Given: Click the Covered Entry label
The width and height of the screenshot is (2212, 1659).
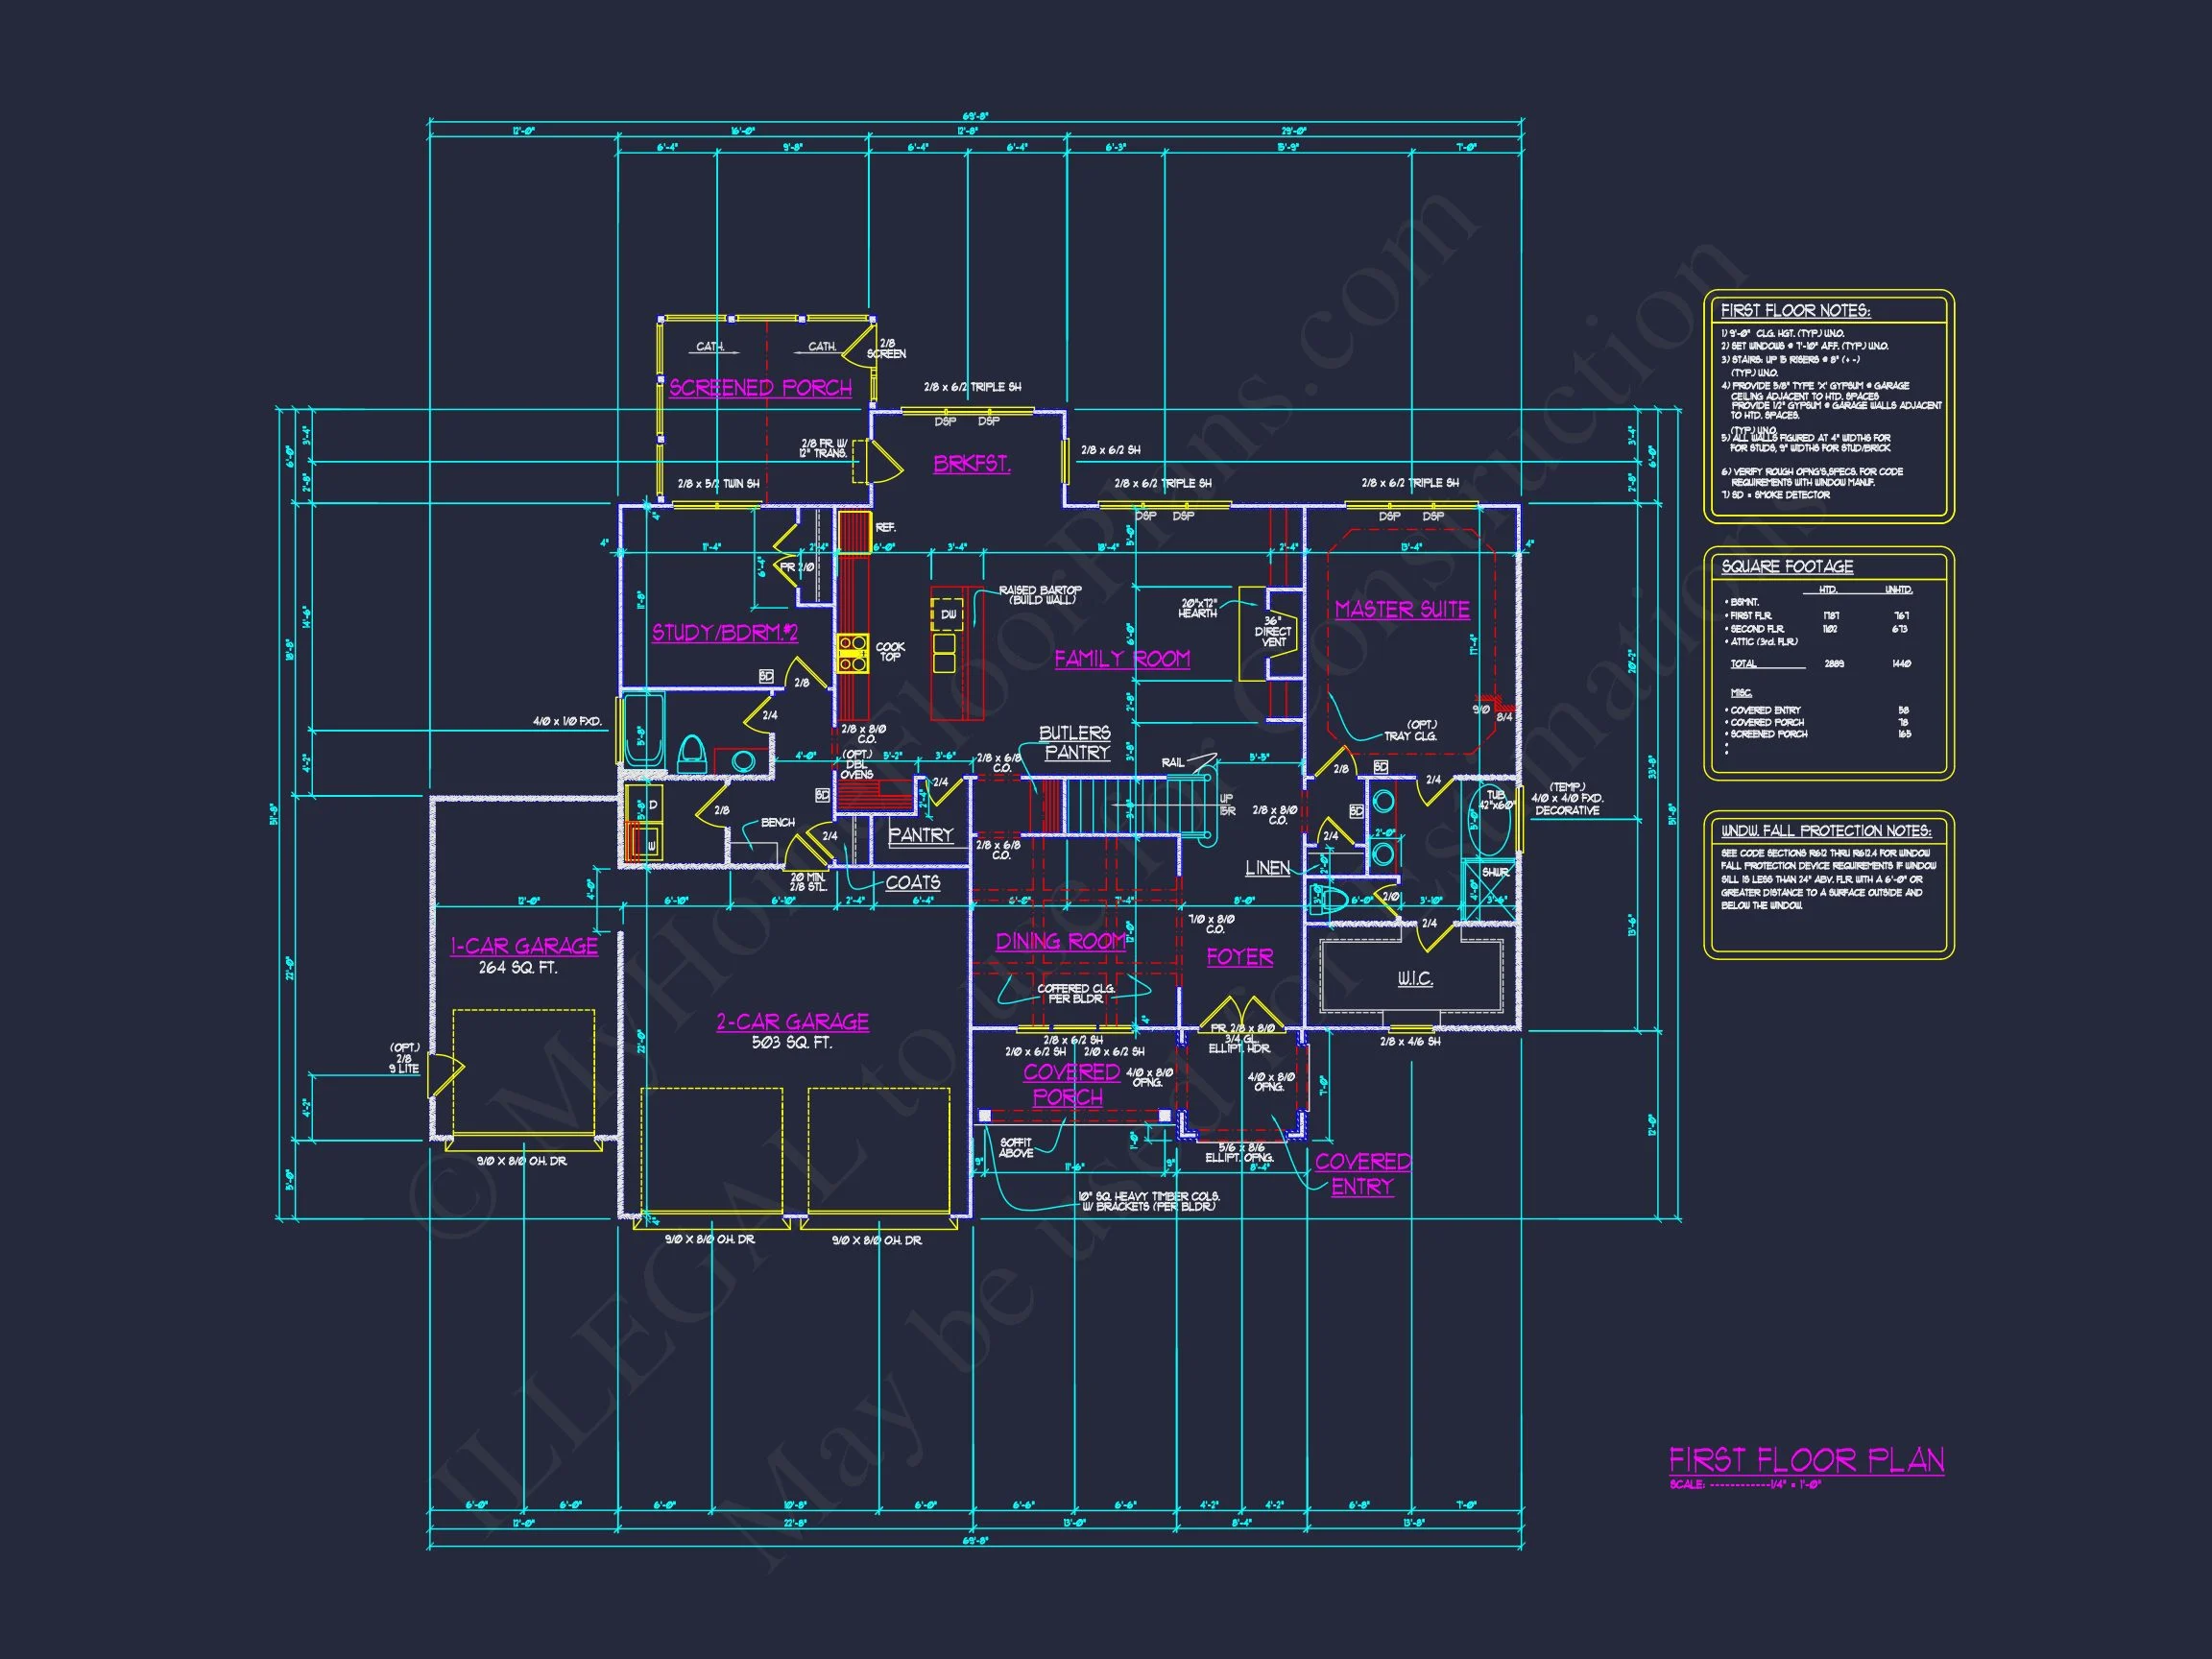Looking at the screenshot, I should [1362, 1173].
